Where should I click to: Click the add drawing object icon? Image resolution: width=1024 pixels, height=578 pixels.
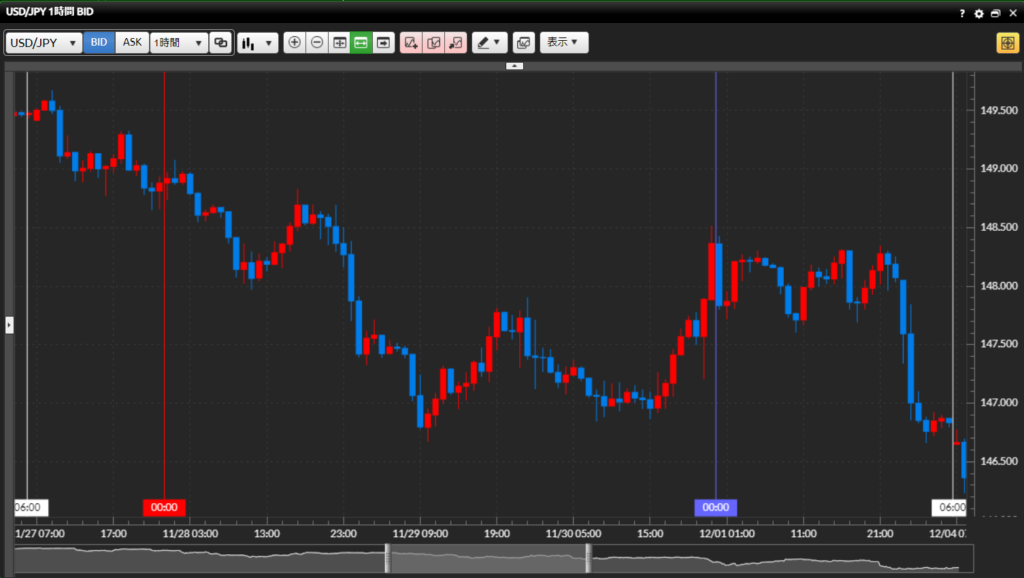click(x=411, y=43)
